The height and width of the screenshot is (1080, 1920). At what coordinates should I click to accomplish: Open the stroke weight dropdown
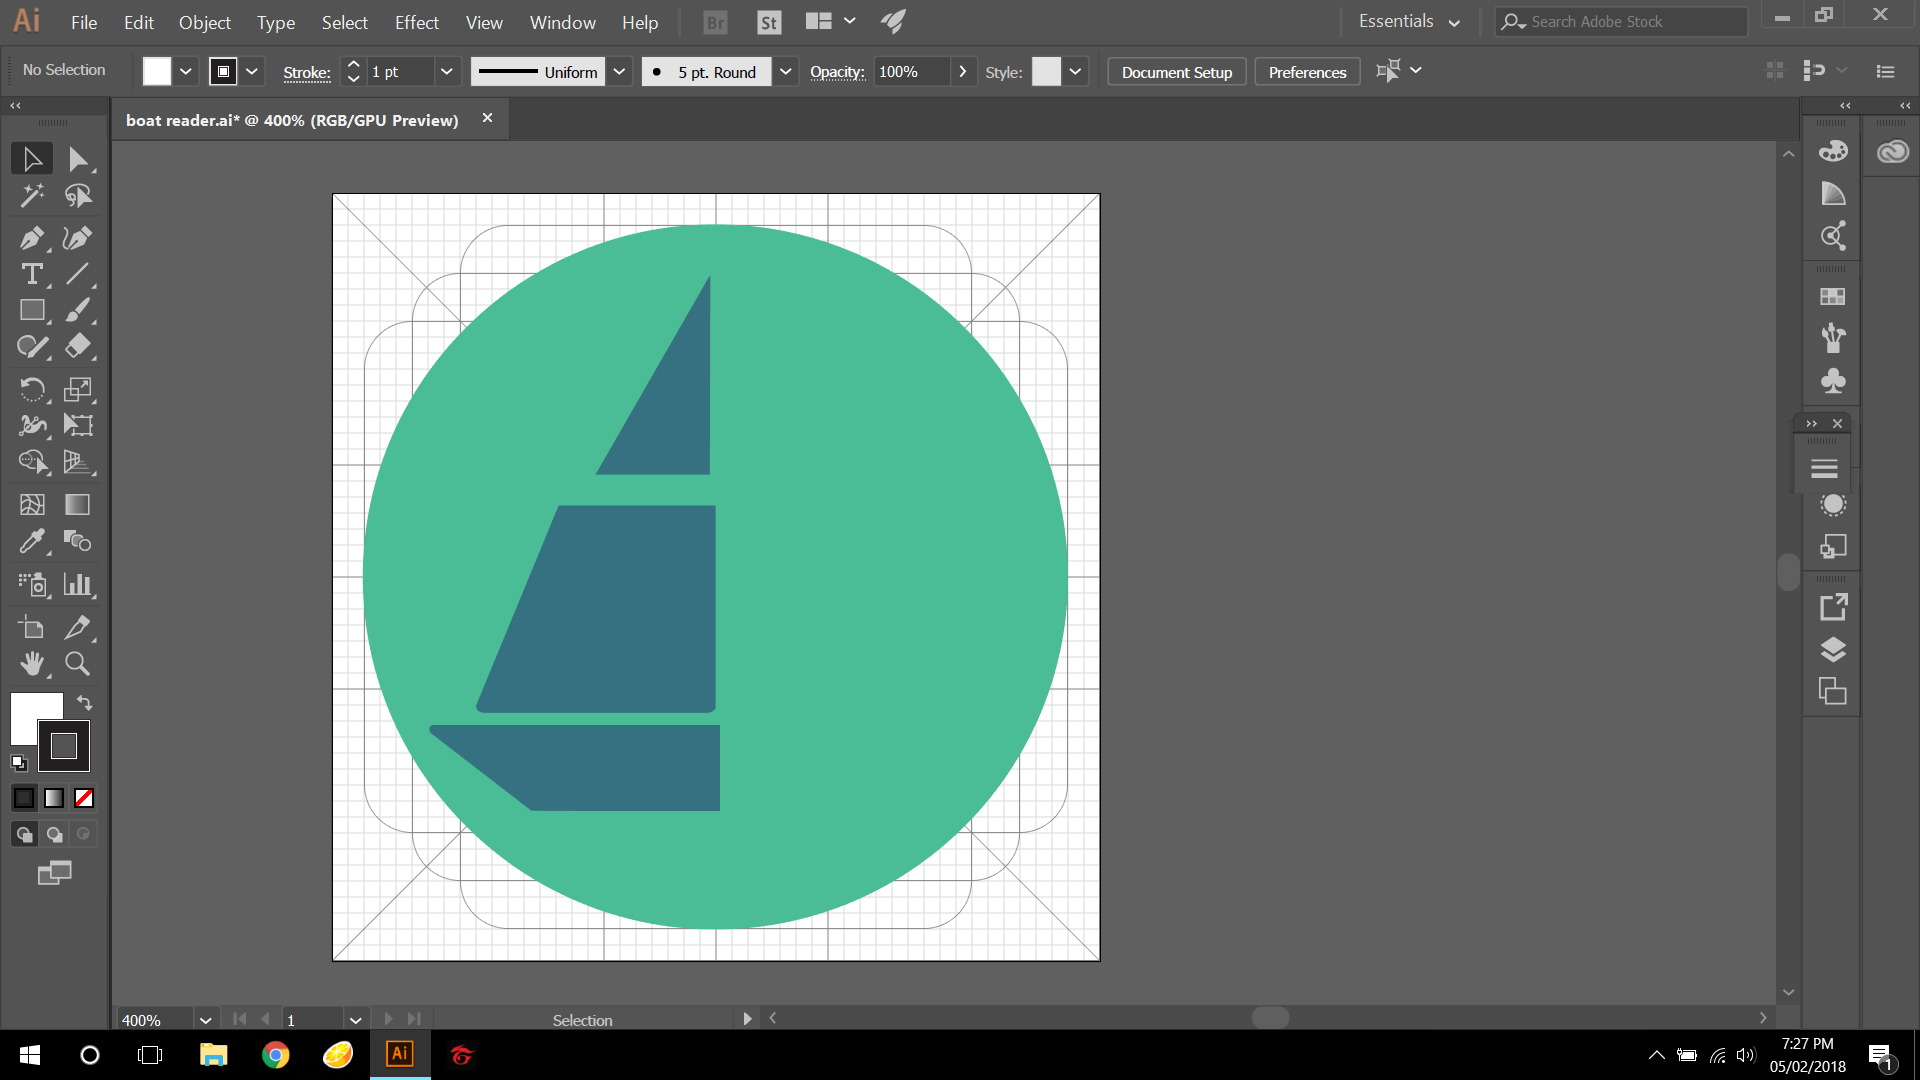pyautogui.click(x=446, y=72)
